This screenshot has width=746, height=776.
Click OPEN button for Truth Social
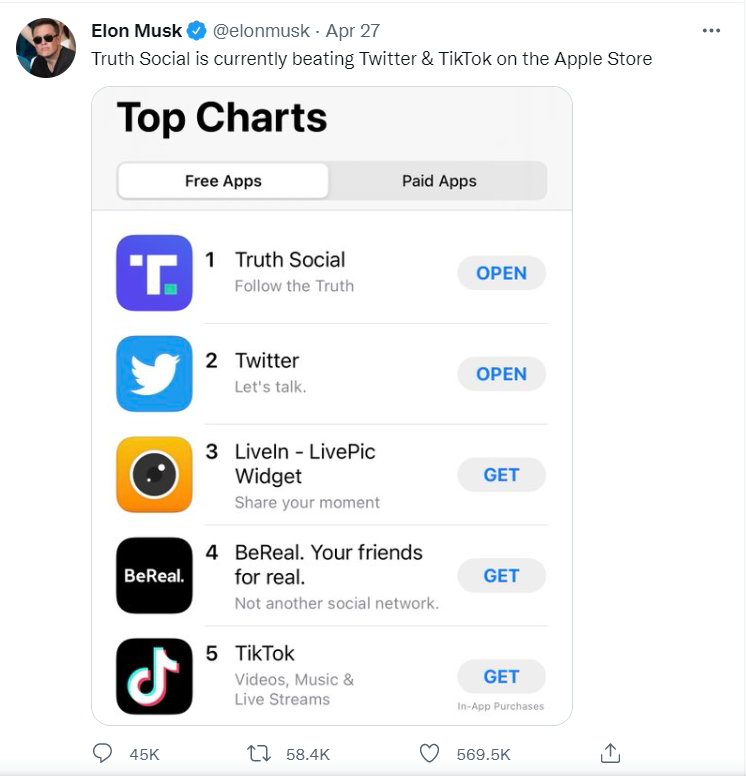point(501,273)
